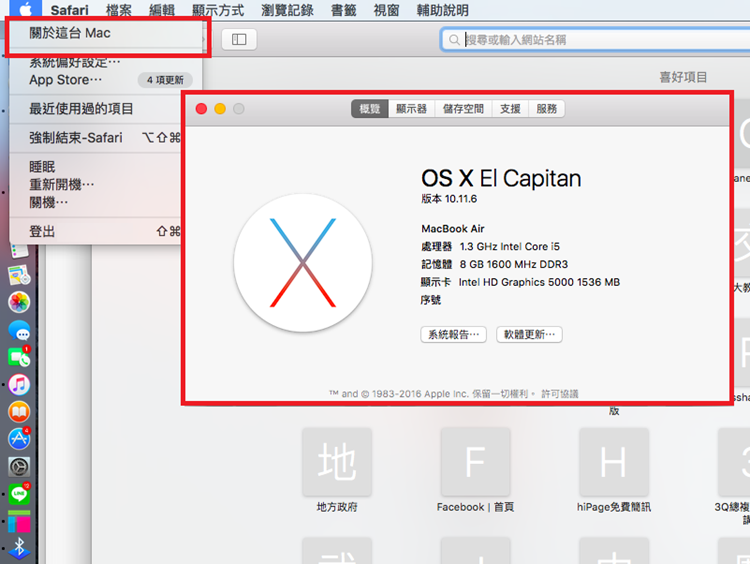
Task: Open the 輔助說明 menu
Action: (442, 10)
